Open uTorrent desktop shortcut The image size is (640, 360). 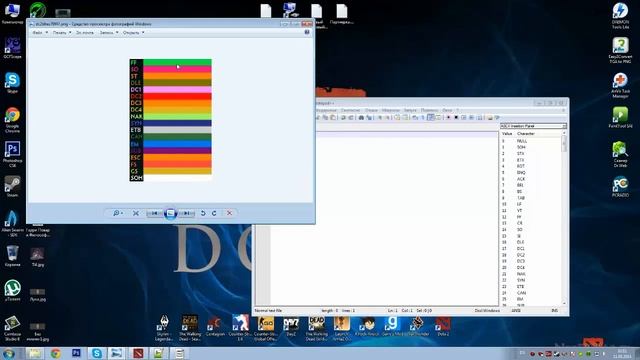[x=12, y=290]
